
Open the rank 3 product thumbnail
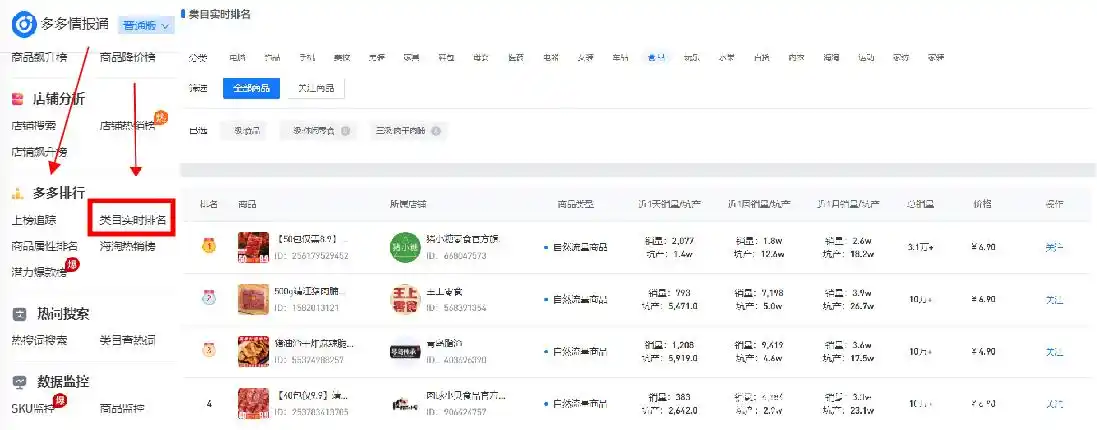(x=253, y=352)
